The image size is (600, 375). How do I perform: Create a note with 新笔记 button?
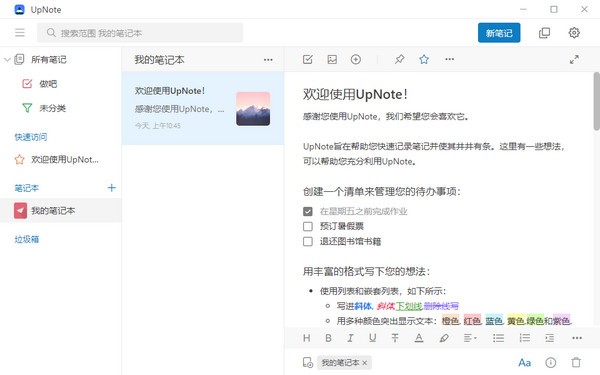(499, 33)
